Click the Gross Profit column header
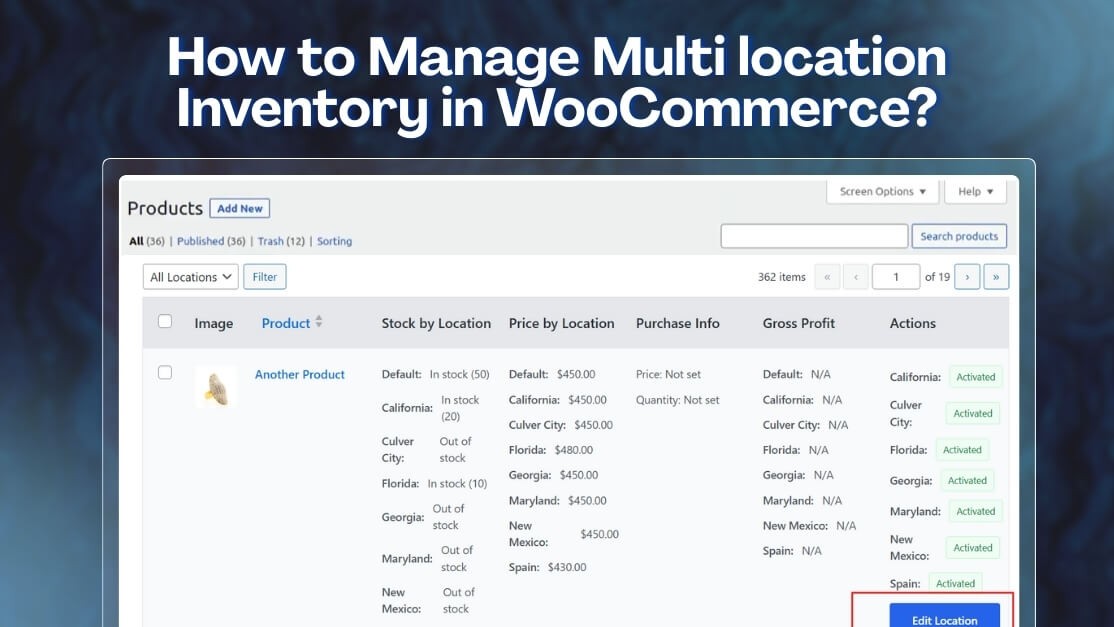Viewport: 1114px width, 627px height. 799,323
